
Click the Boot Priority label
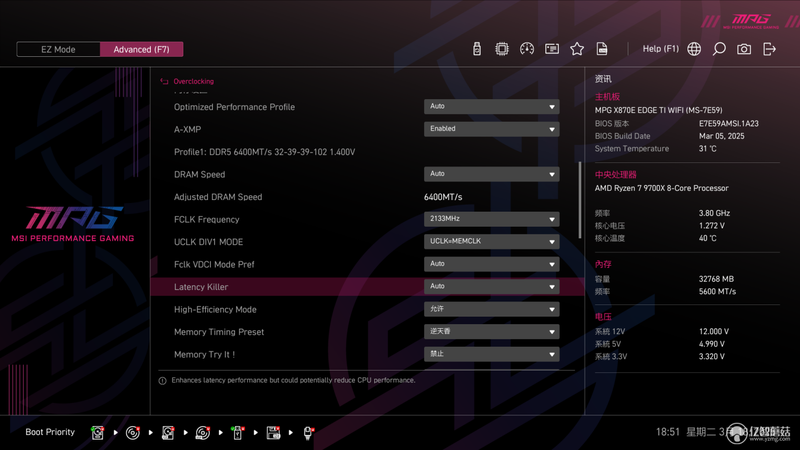50,432
